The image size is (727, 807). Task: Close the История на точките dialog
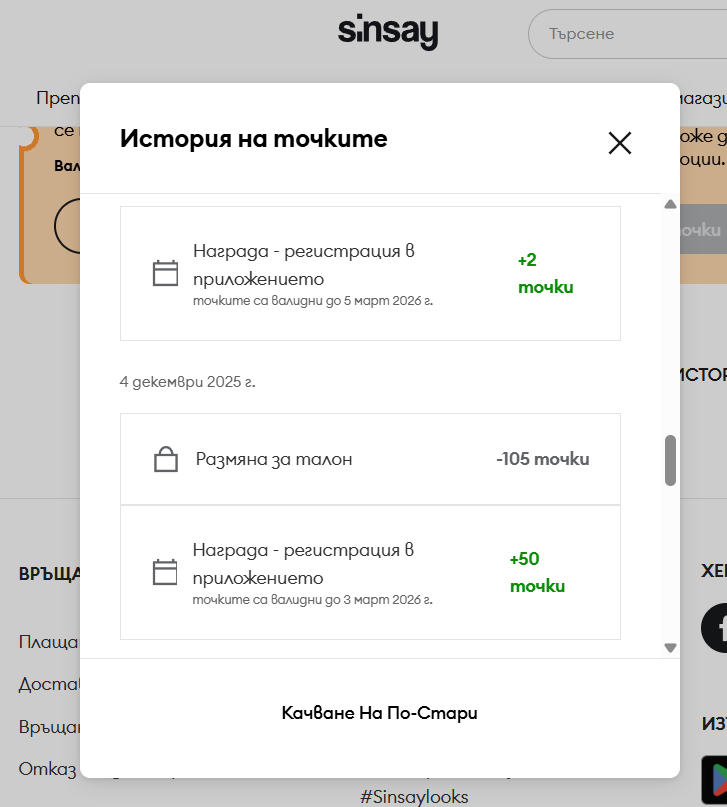(620, 143)
